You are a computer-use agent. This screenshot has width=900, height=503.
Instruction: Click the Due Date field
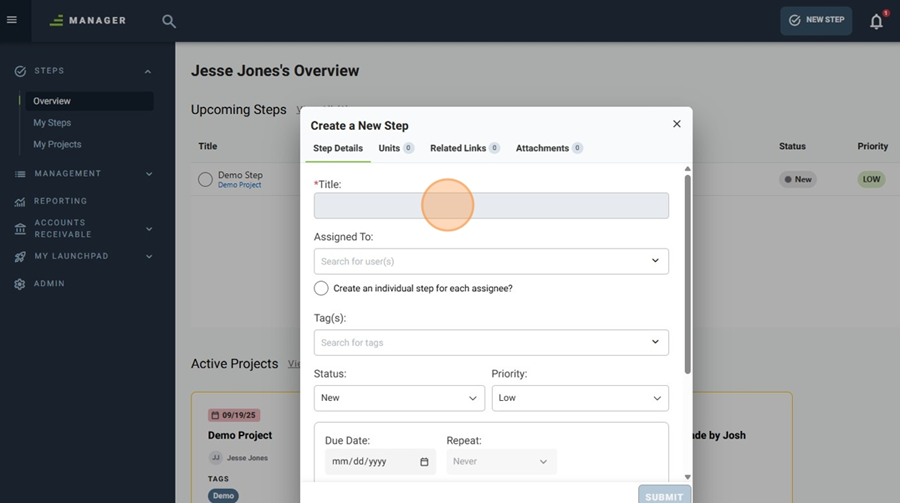point(381,462)
